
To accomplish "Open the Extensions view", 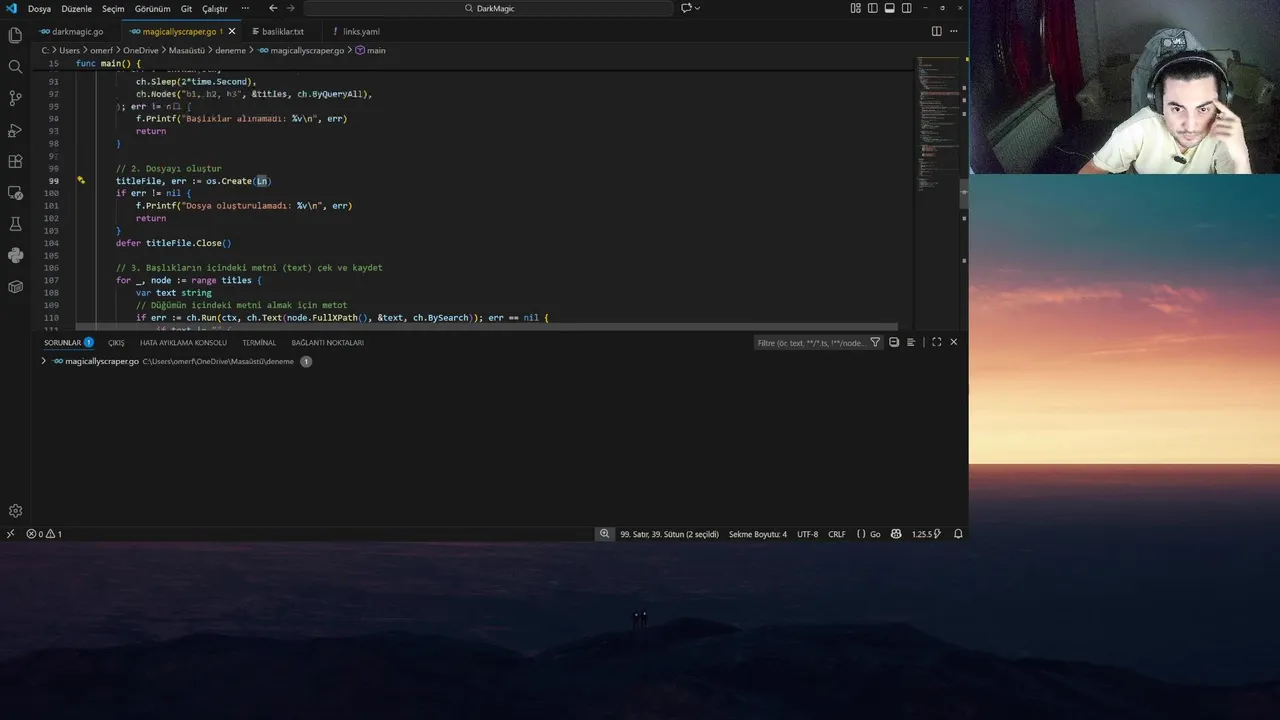I will point(15,161).
